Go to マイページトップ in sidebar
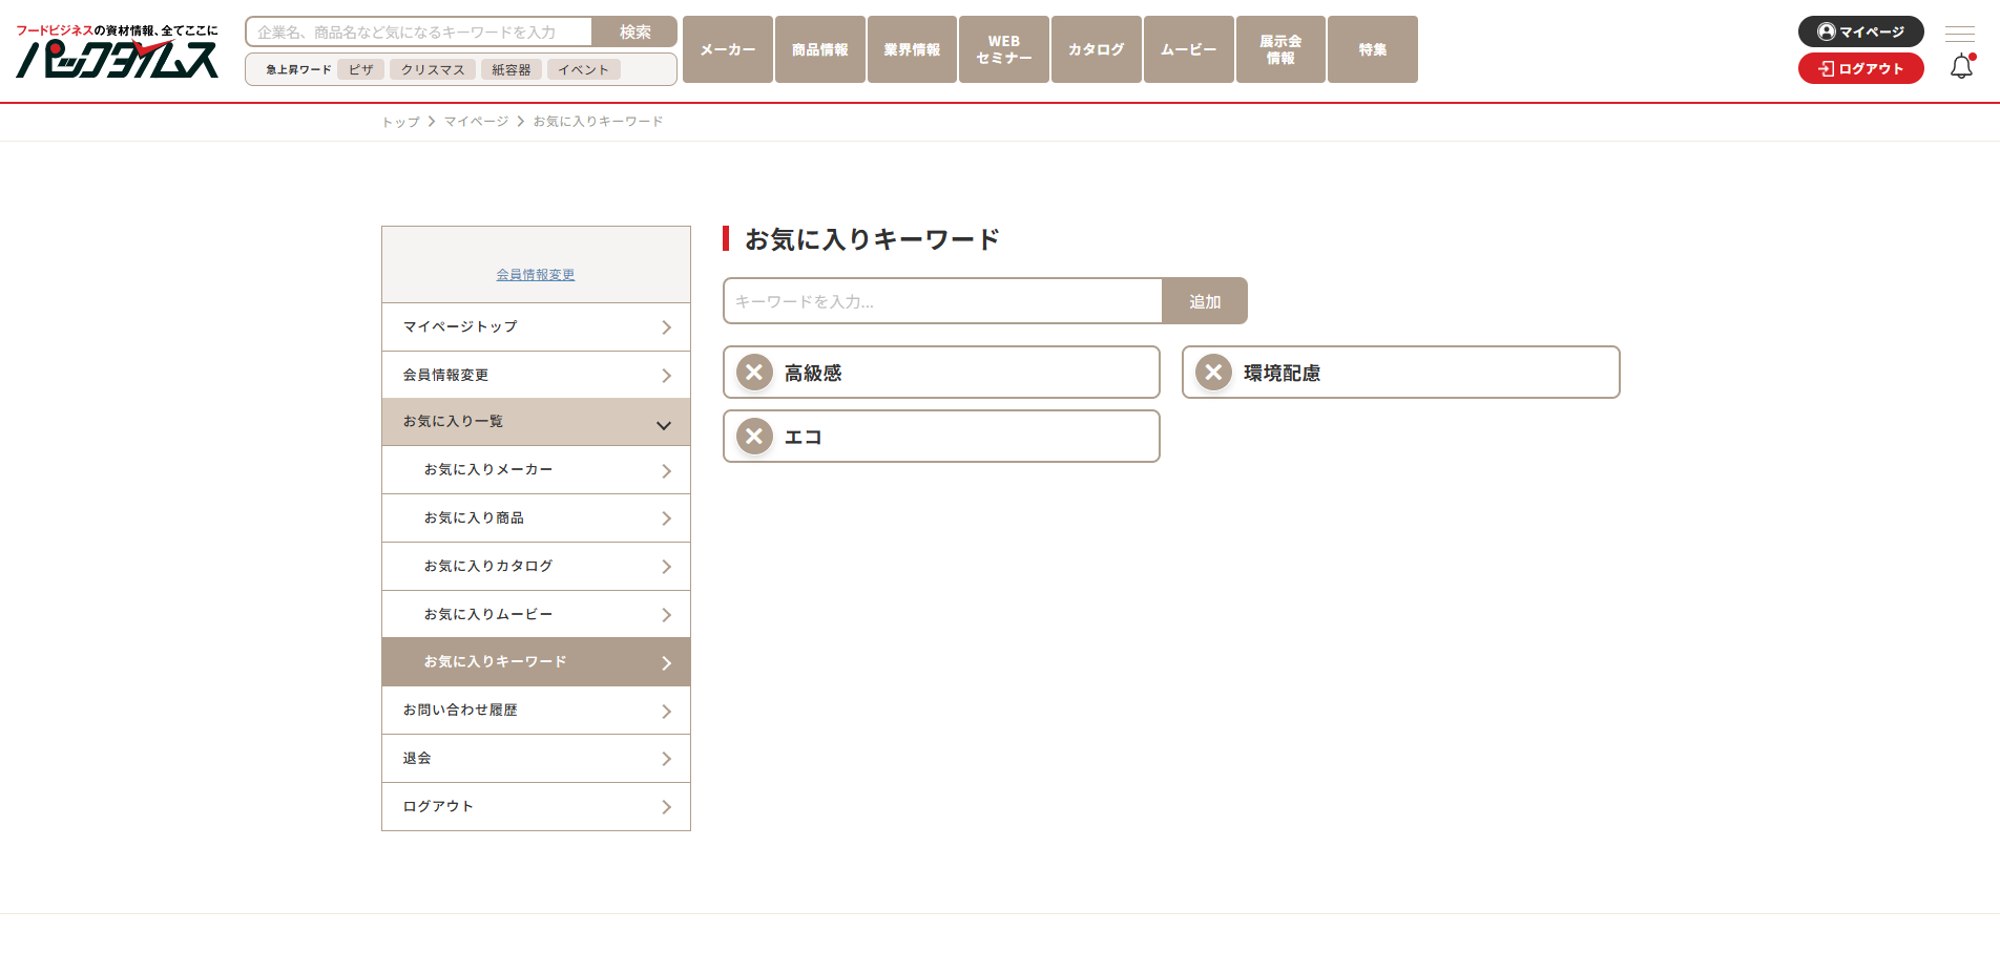 pos(535,327)
